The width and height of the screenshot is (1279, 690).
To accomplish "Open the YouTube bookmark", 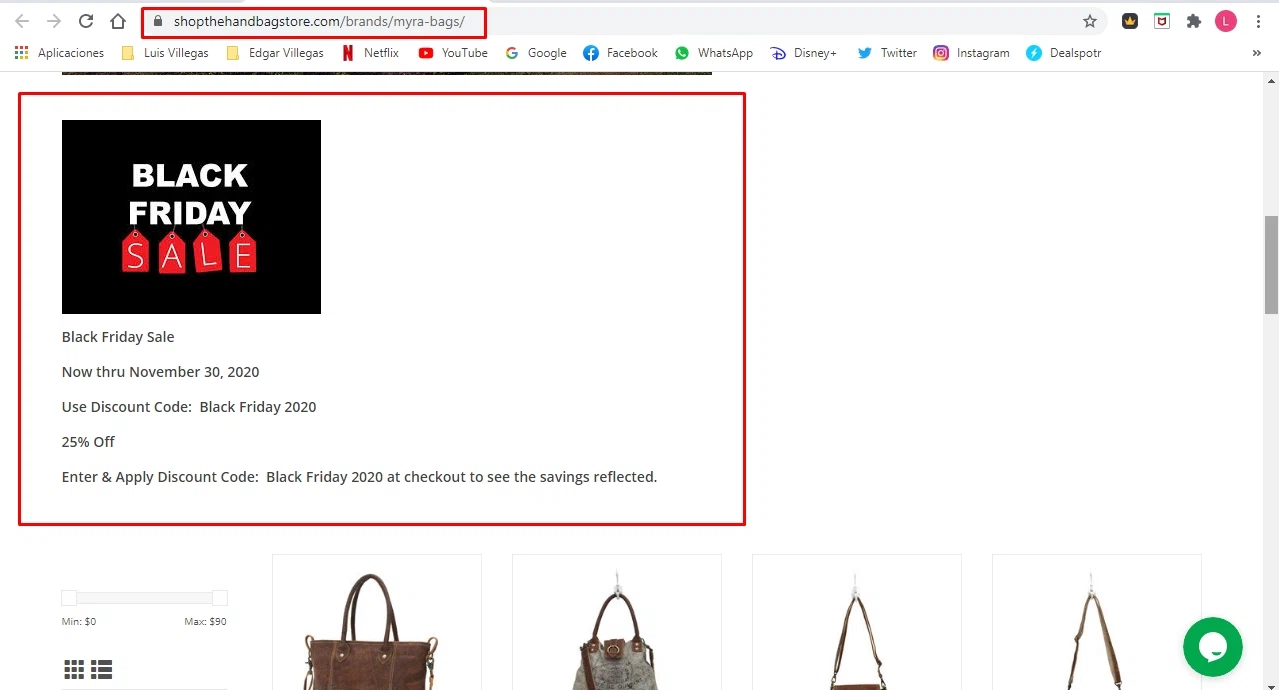I will [453, 53].
